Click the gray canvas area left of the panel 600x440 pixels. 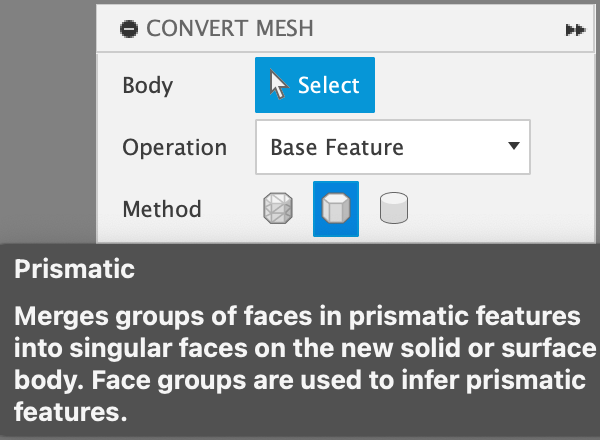pyautogui.click(x=45, y=120)
